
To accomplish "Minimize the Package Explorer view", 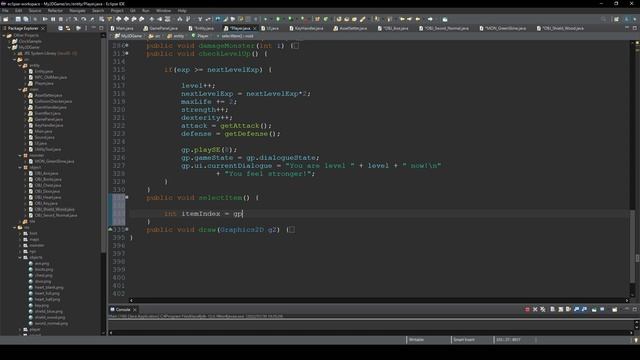I will pos(94,28).
